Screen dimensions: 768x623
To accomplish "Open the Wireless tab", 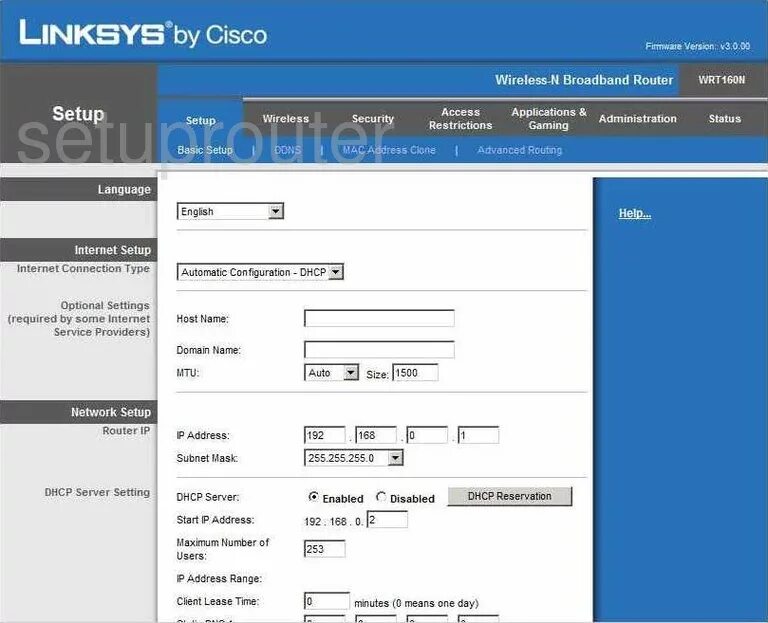I will (286, 119).
